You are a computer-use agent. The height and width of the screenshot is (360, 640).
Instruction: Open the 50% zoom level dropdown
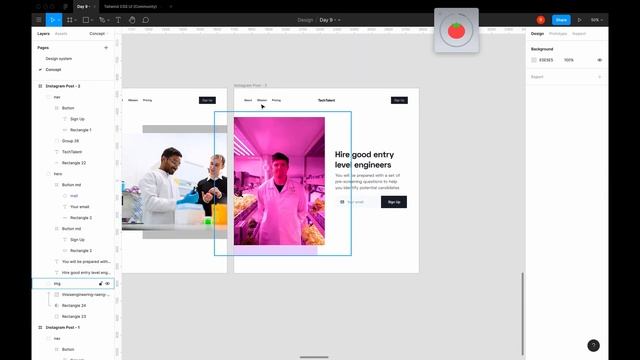[x=596, y=20]
